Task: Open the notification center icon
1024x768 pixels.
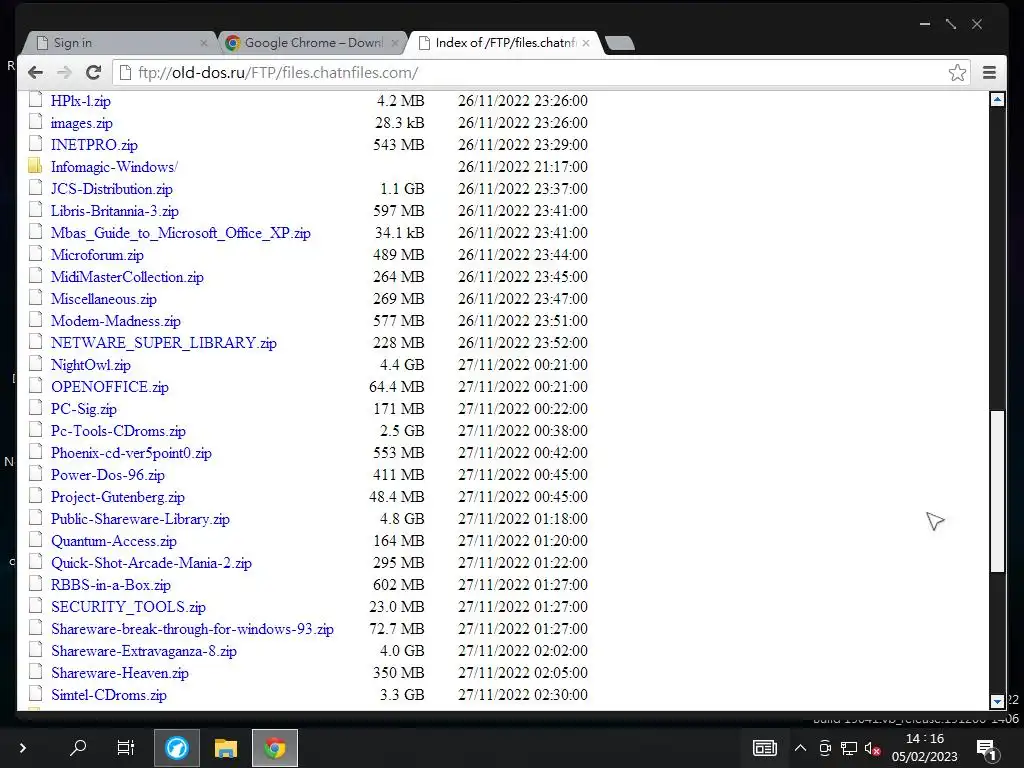Action: click(985, 748)
